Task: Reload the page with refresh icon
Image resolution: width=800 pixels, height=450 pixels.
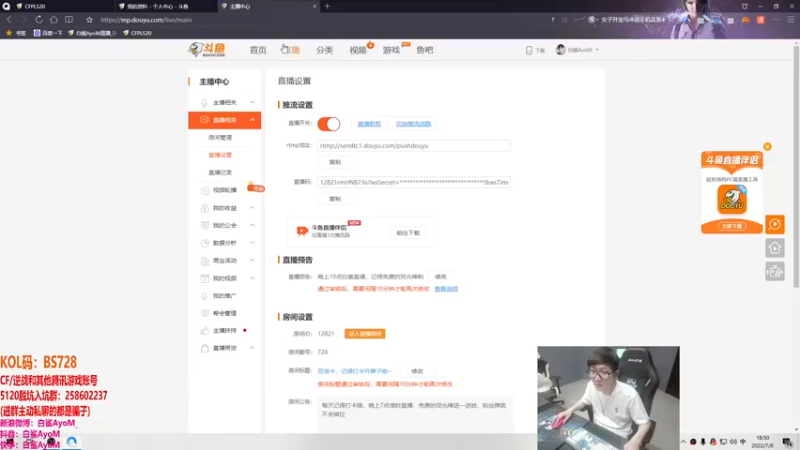Action: pyautogui.click(x=39, y=20)
